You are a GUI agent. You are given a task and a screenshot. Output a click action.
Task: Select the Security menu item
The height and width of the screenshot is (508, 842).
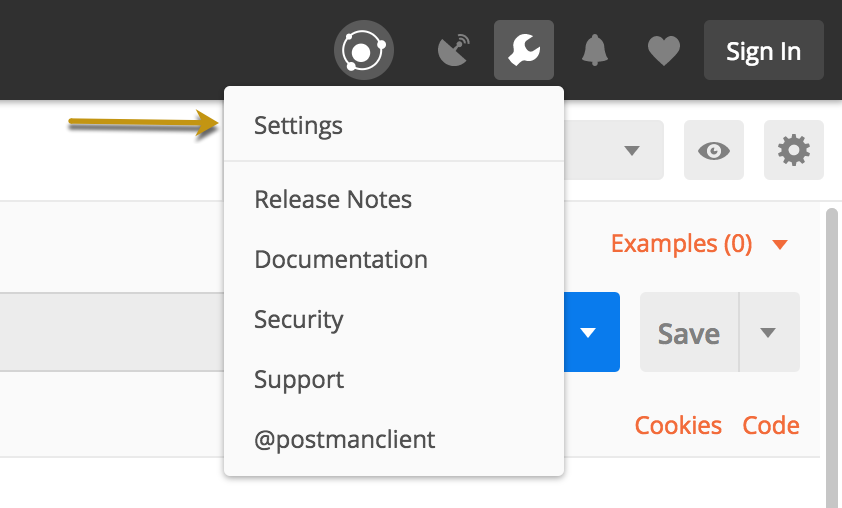299,319
